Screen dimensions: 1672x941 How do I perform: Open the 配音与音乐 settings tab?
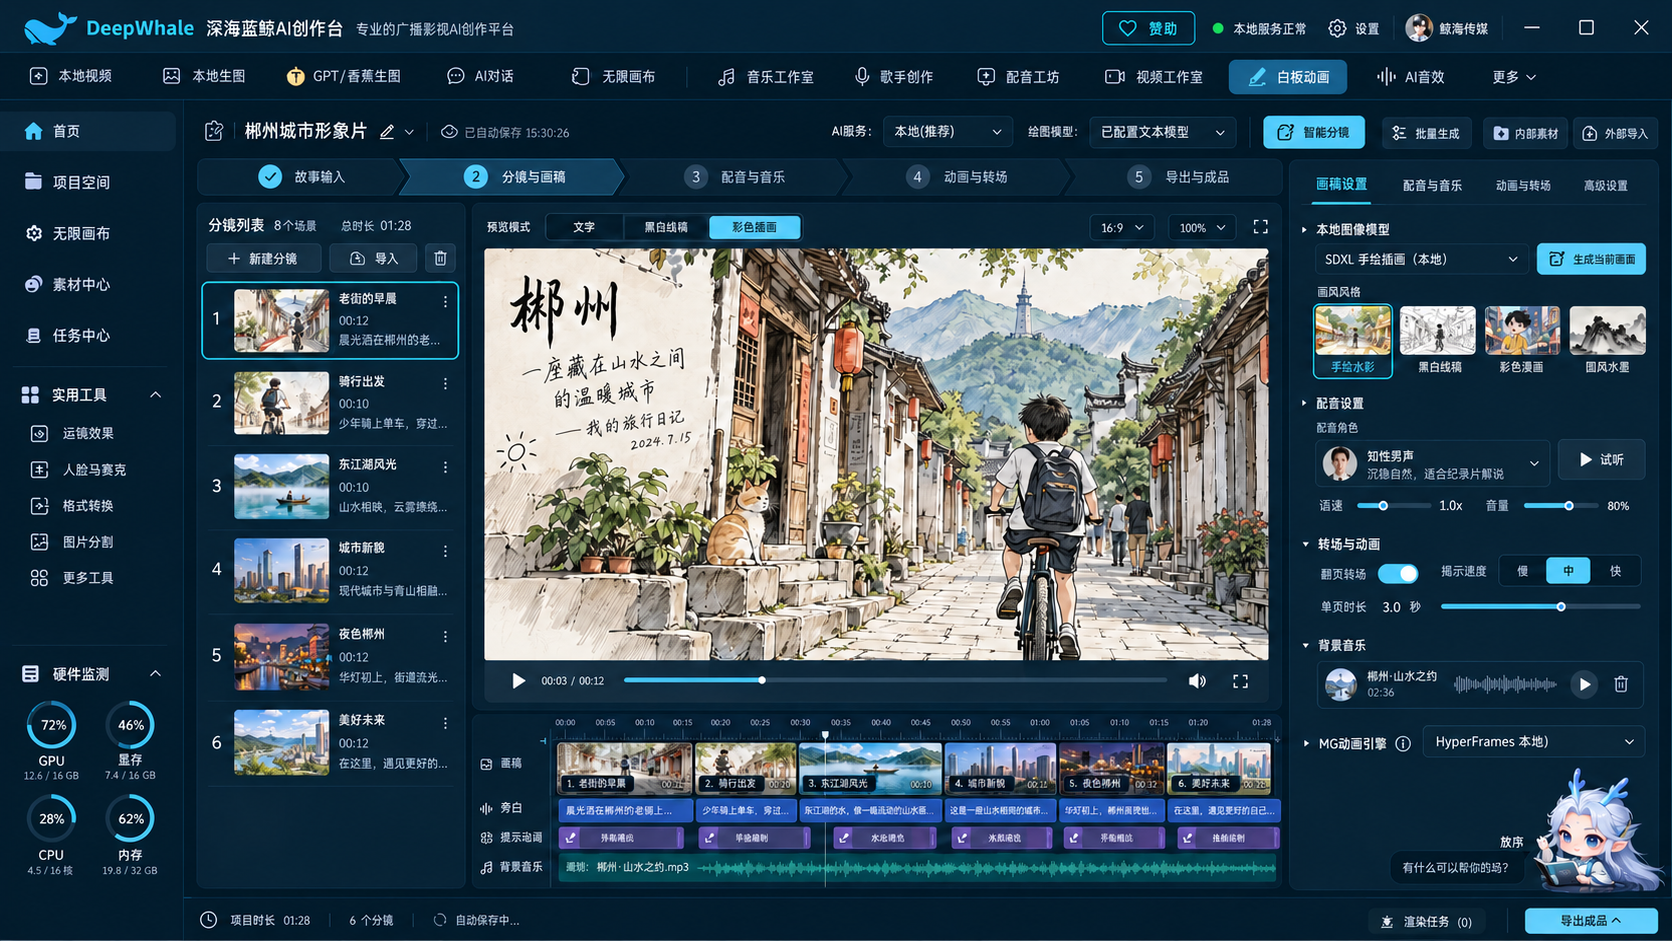click(x=1432, y=185)
